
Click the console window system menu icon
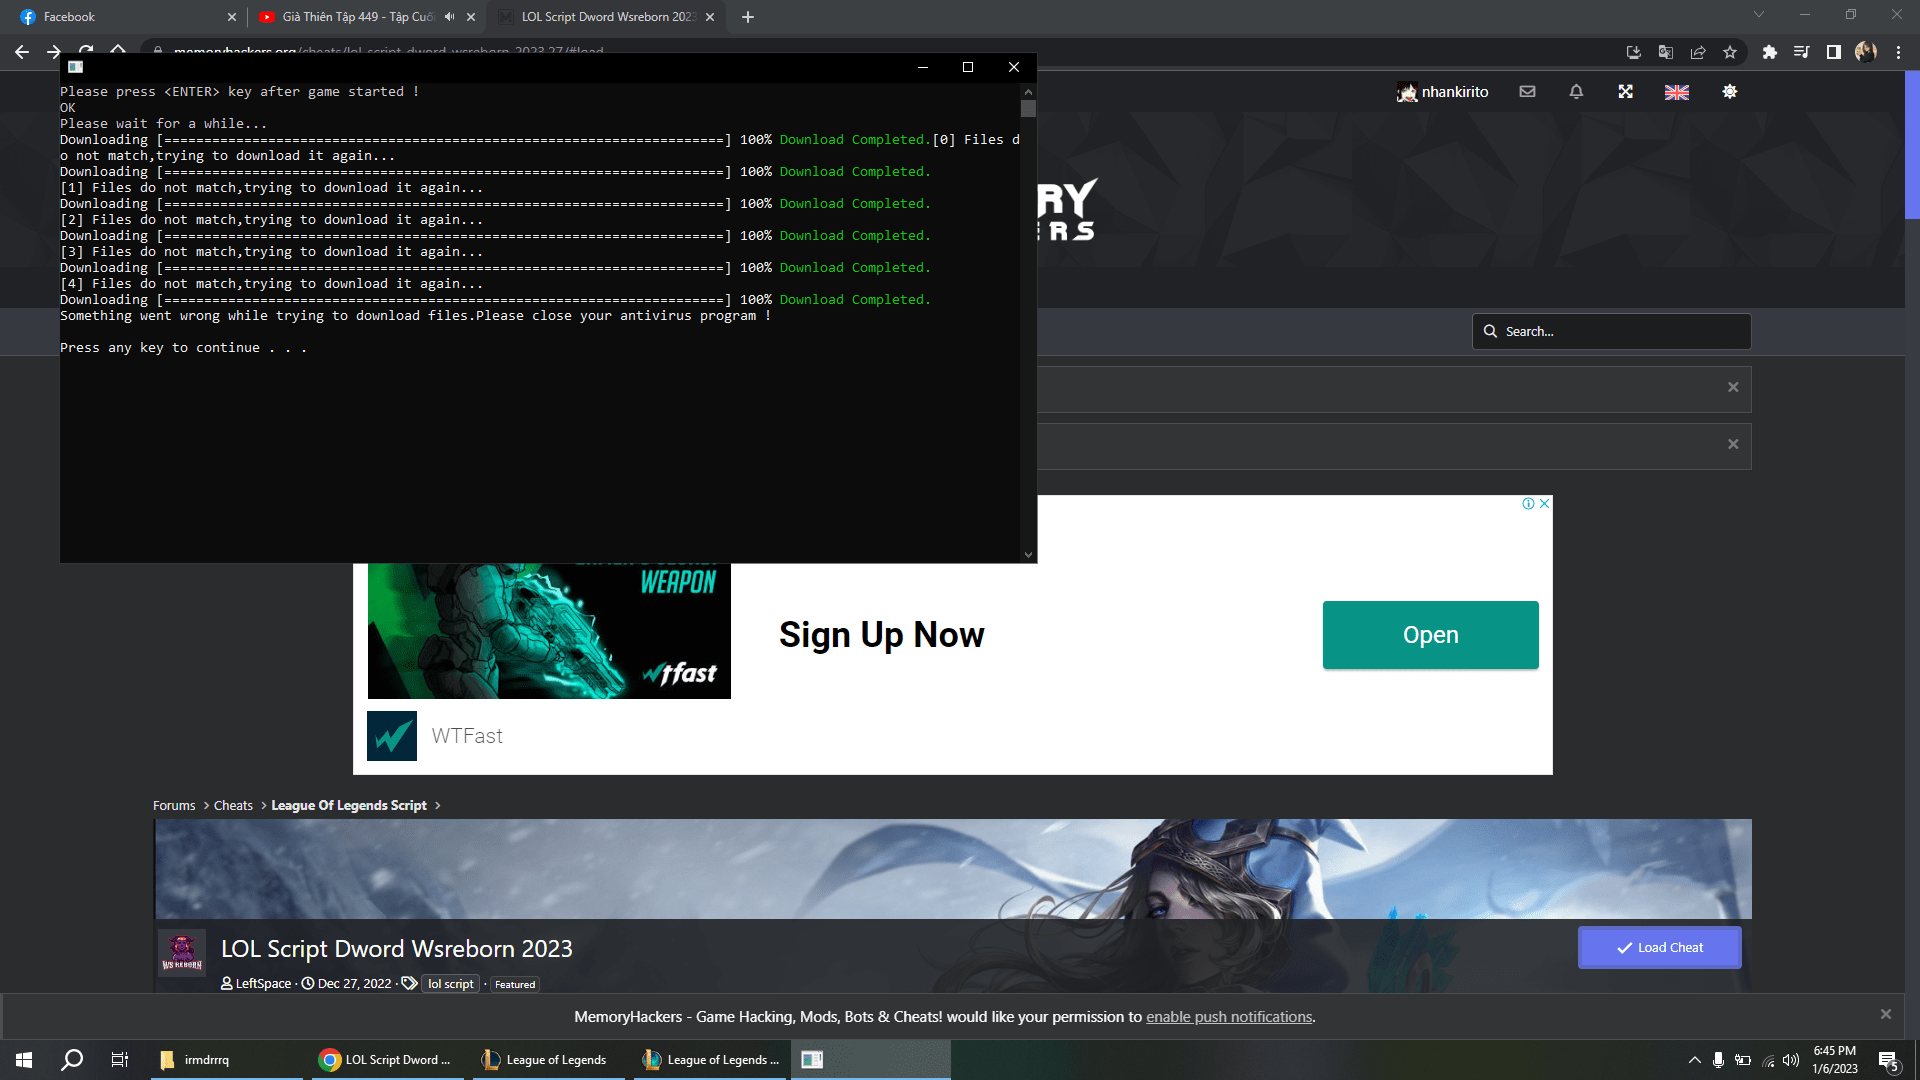(x=75, y=67)
